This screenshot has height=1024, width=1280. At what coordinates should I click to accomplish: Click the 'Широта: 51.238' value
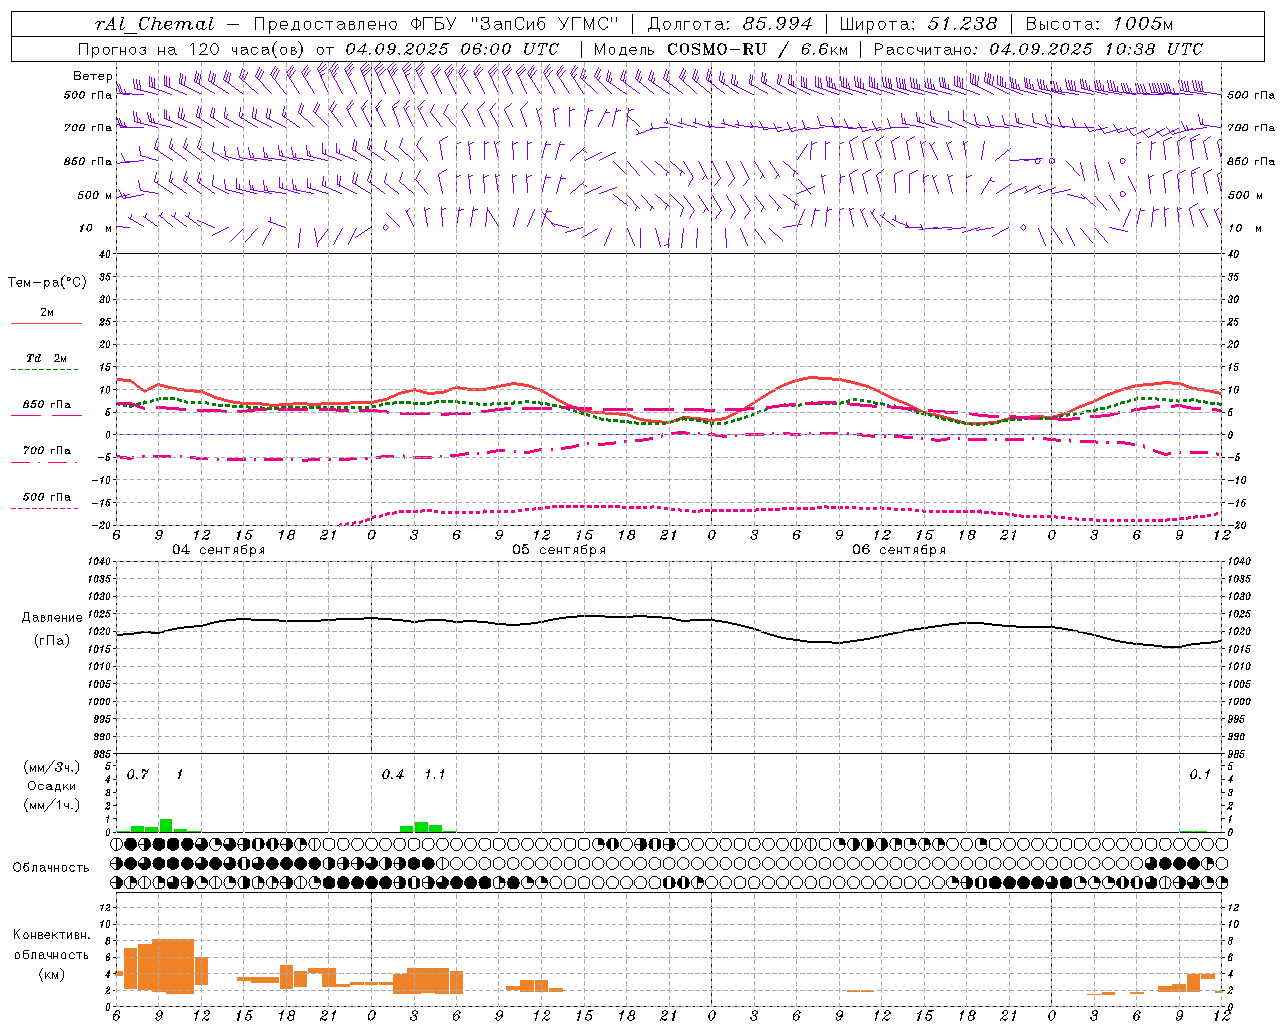point(918,24)
